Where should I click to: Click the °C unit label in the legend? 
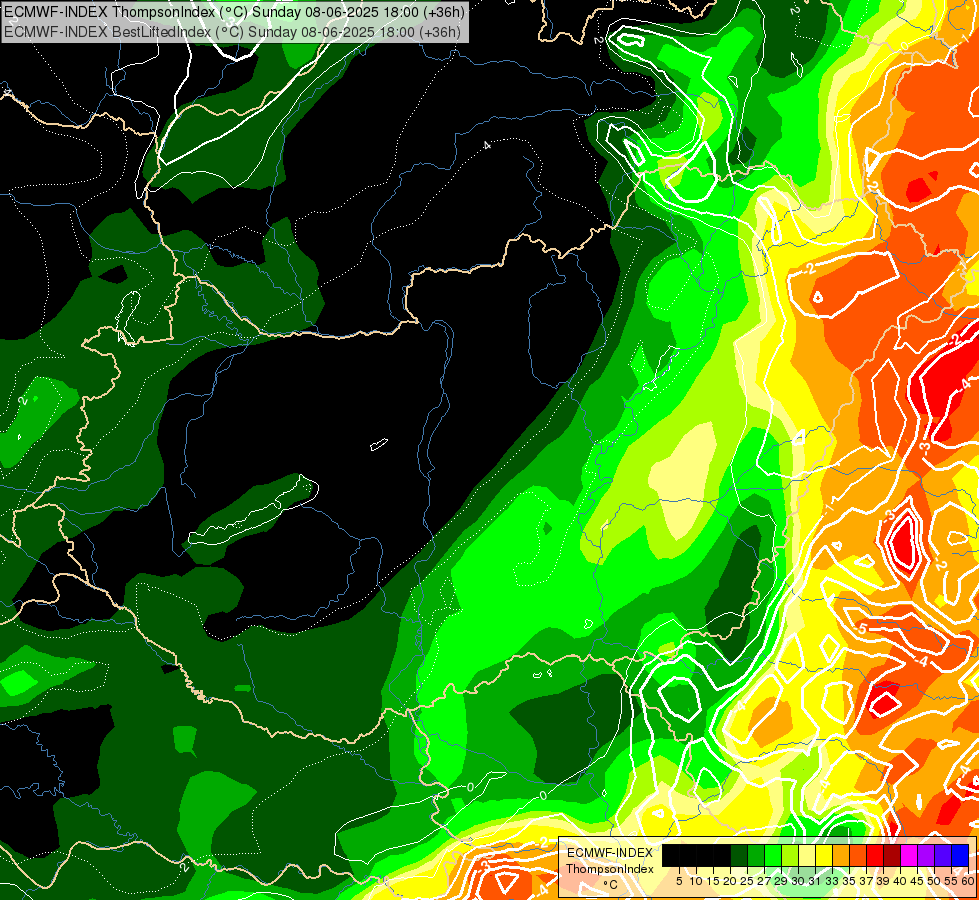(x=611, y=885)
